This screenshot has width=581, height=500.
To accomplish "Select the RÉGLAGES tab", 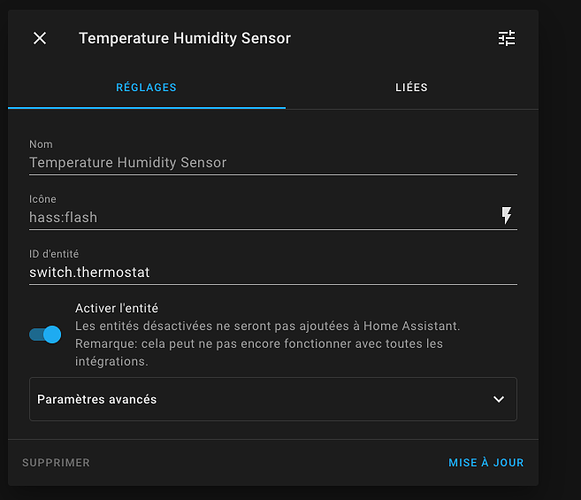I will pos(146,87).
